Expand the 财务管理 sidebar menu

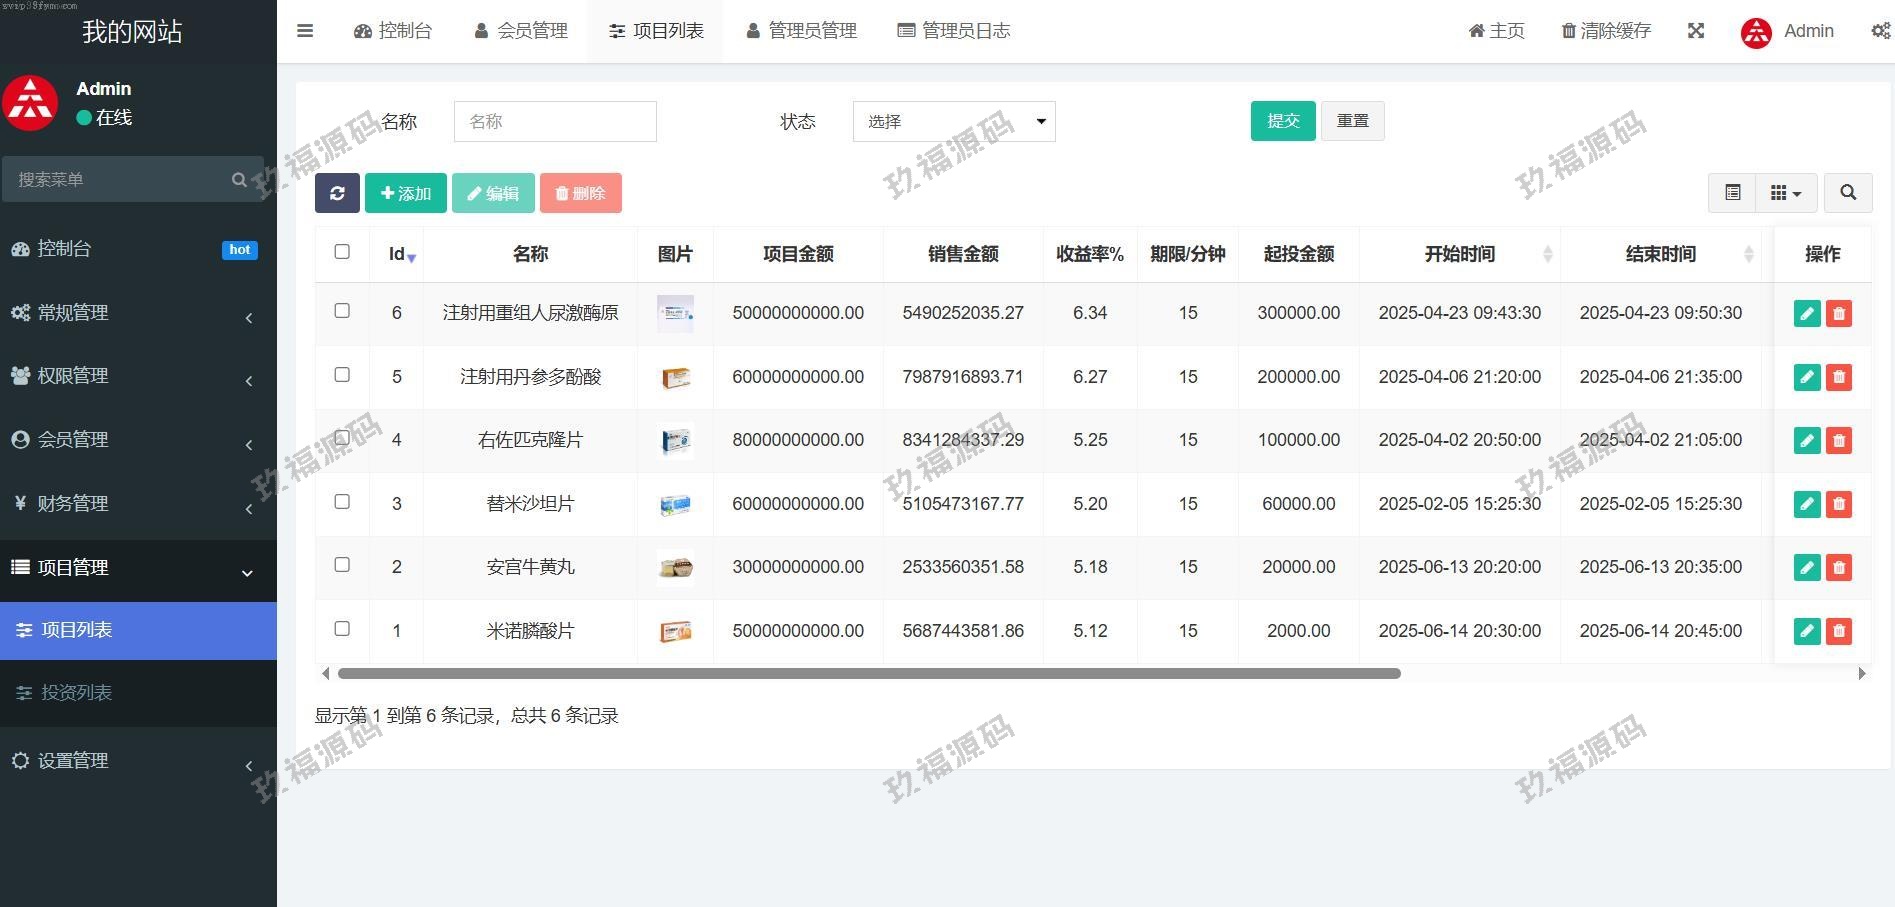click(x=138, y=504)
